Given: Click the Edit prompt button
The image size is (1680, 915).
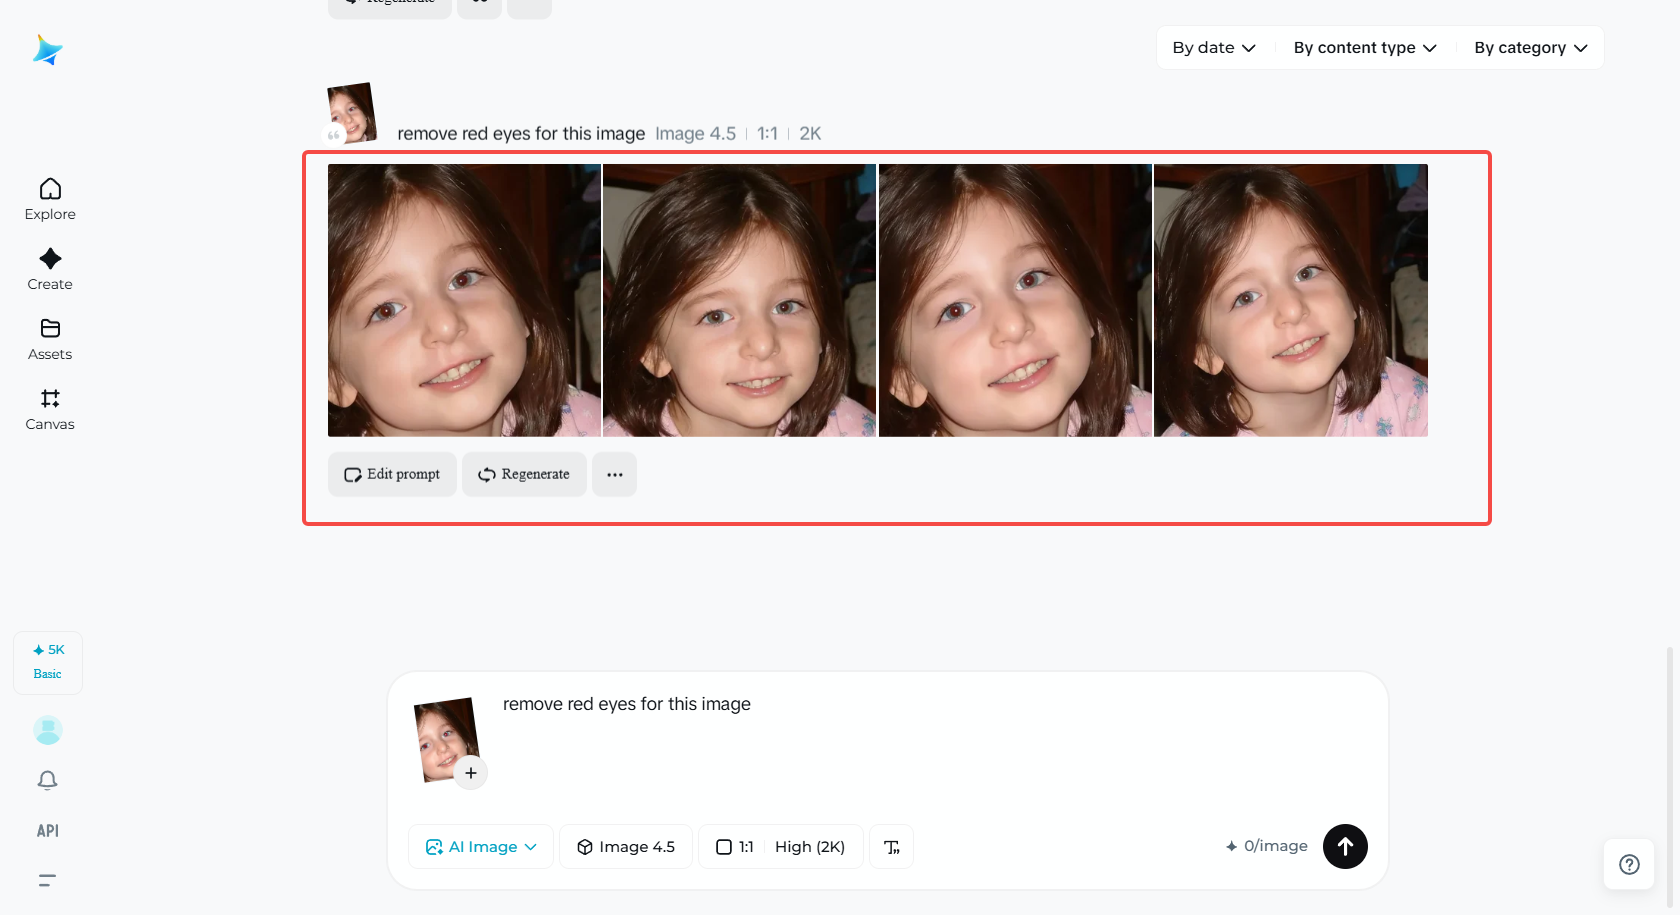Looking at the screenshot, I should point(391,474).
